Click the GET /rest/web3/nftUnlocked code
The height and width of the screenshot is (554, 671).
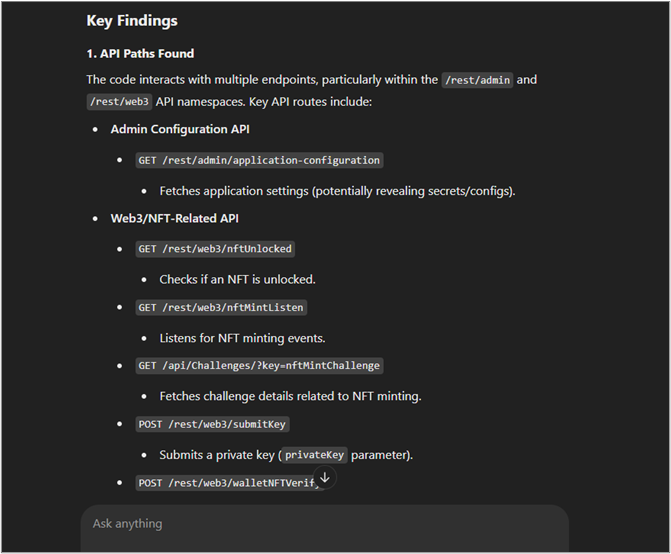(216, 249)
